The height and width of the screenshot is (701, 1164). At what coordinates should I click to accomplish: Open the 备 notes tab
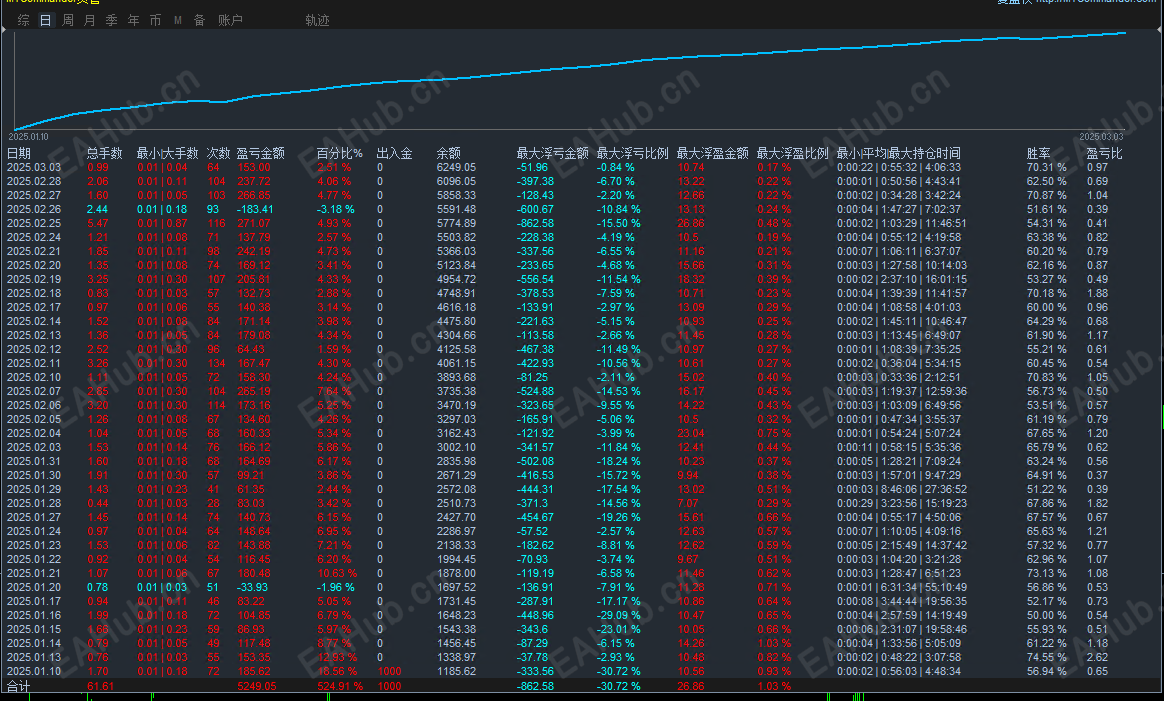click(199, 20)
